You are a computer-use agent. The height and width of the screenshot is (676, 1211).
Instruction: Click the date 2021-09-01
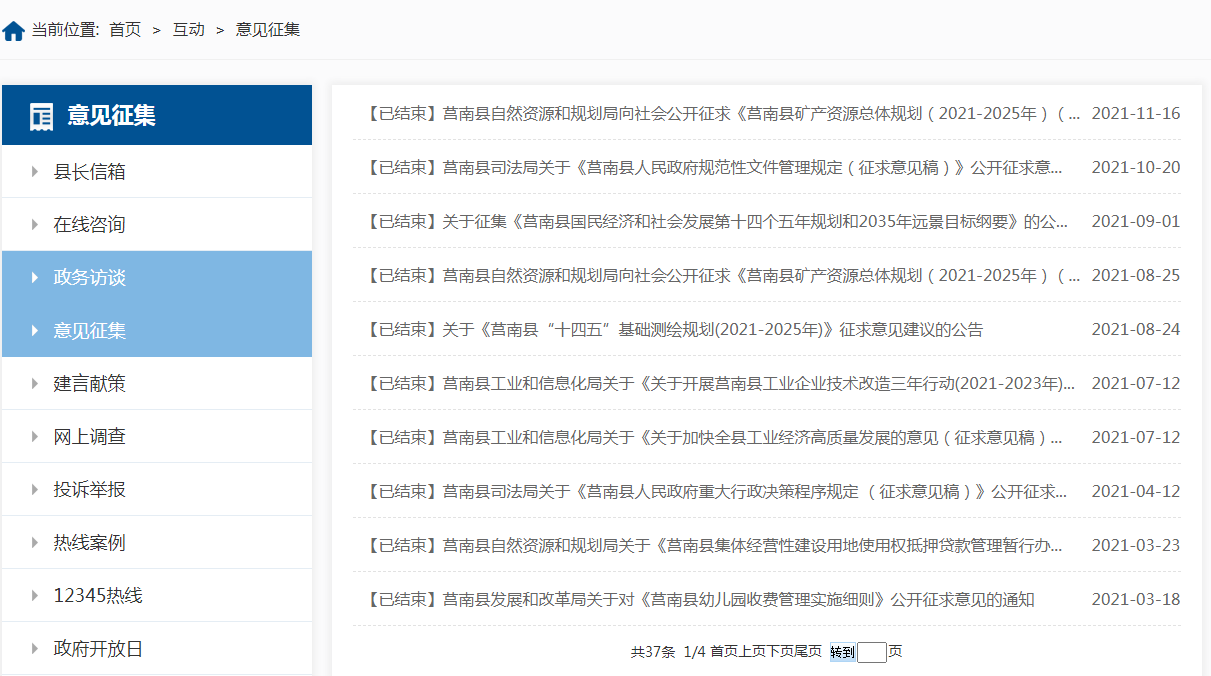[x=1135, y=221]
